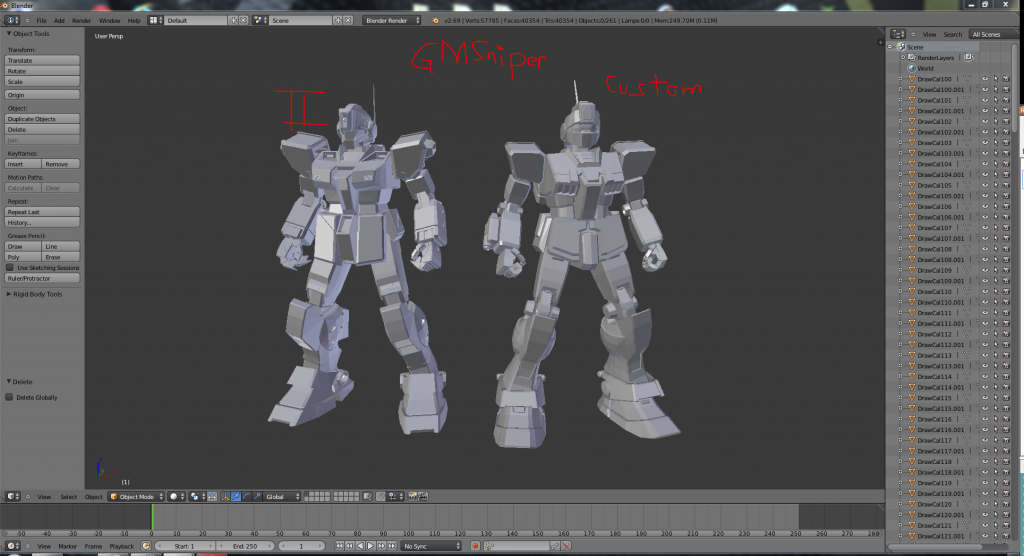Play the animation forward
Viewport: 1024px width, 556px height.
tap(370, 546)
